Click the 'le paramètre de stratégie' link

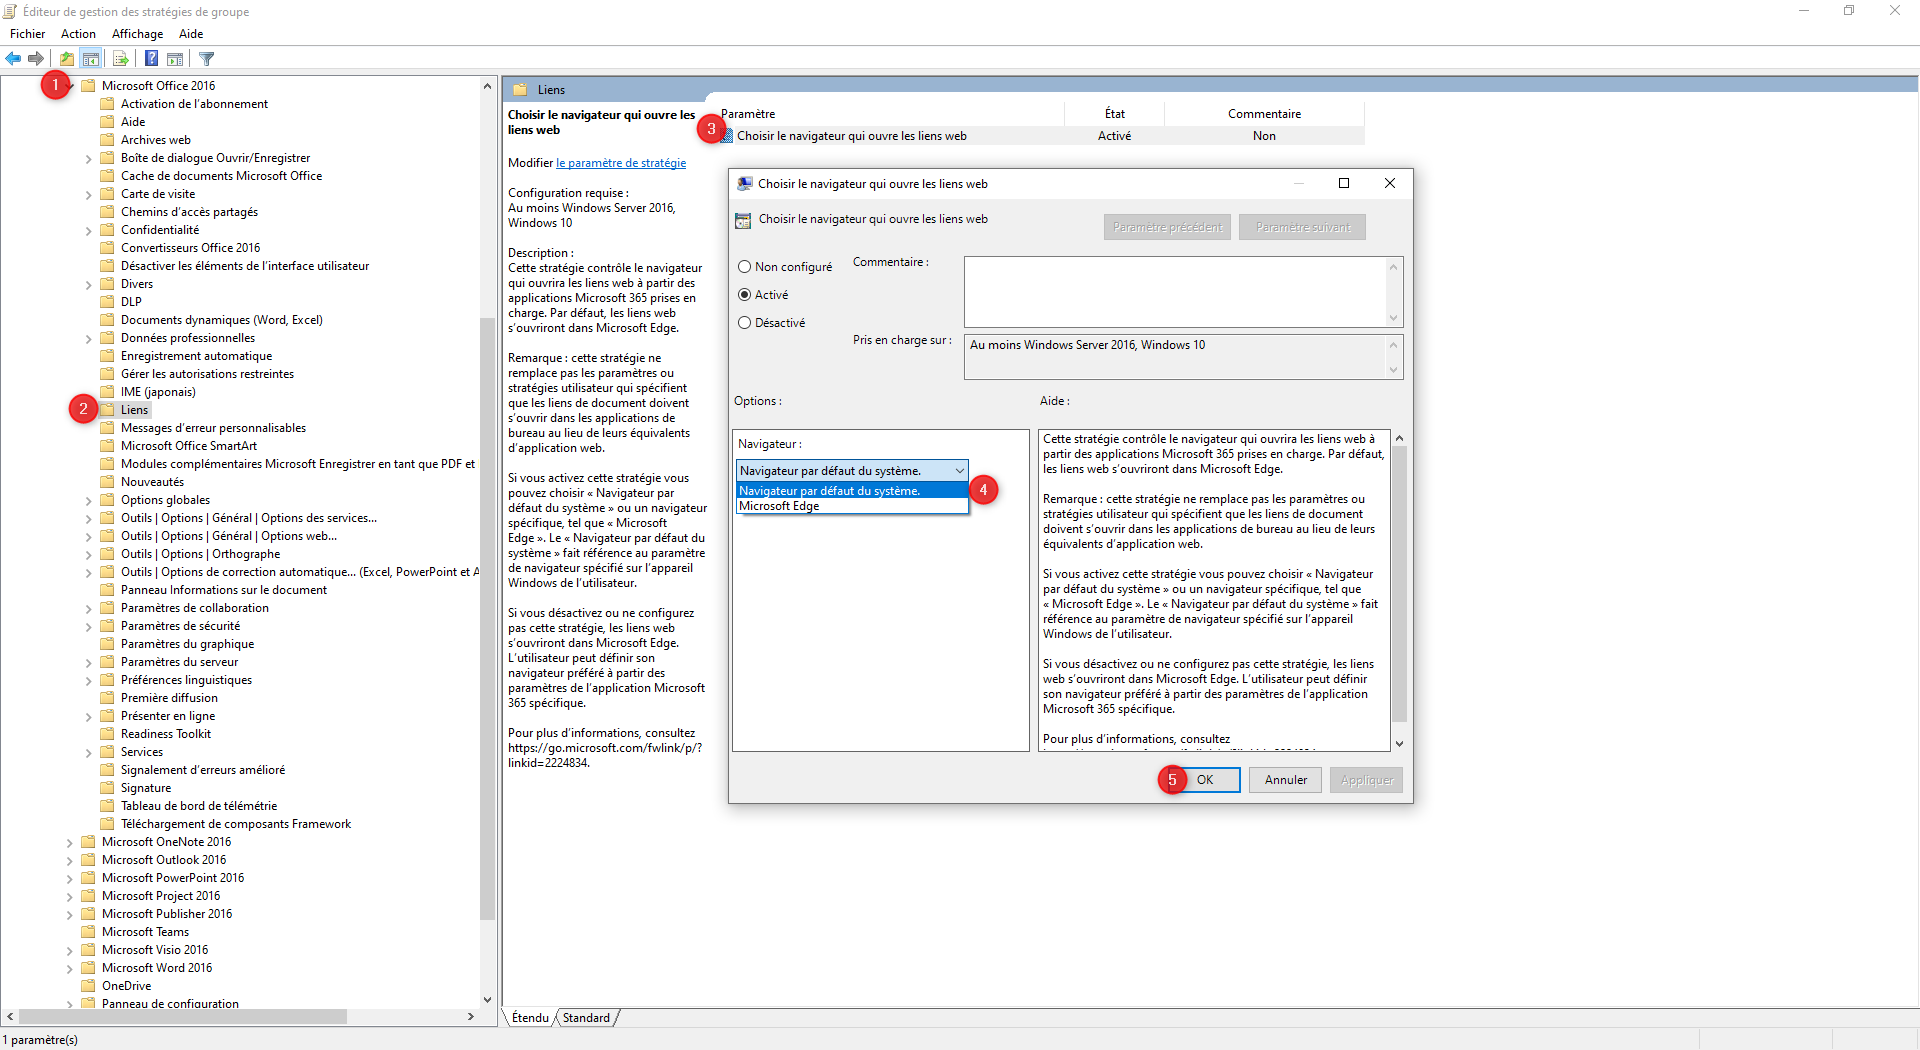tap(621, 163)
